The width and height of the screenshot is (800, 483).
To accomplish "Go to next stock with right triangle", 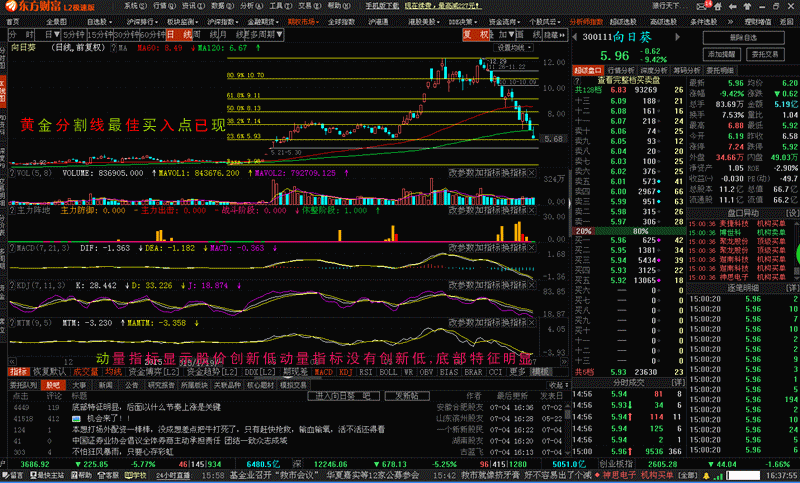I will [678, 37].
